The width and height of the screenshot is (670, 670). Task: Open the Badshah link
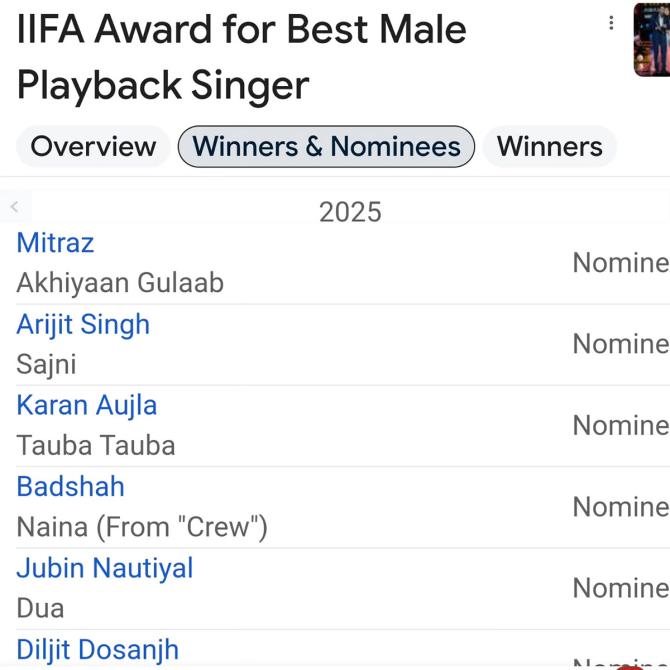(70, 486)
